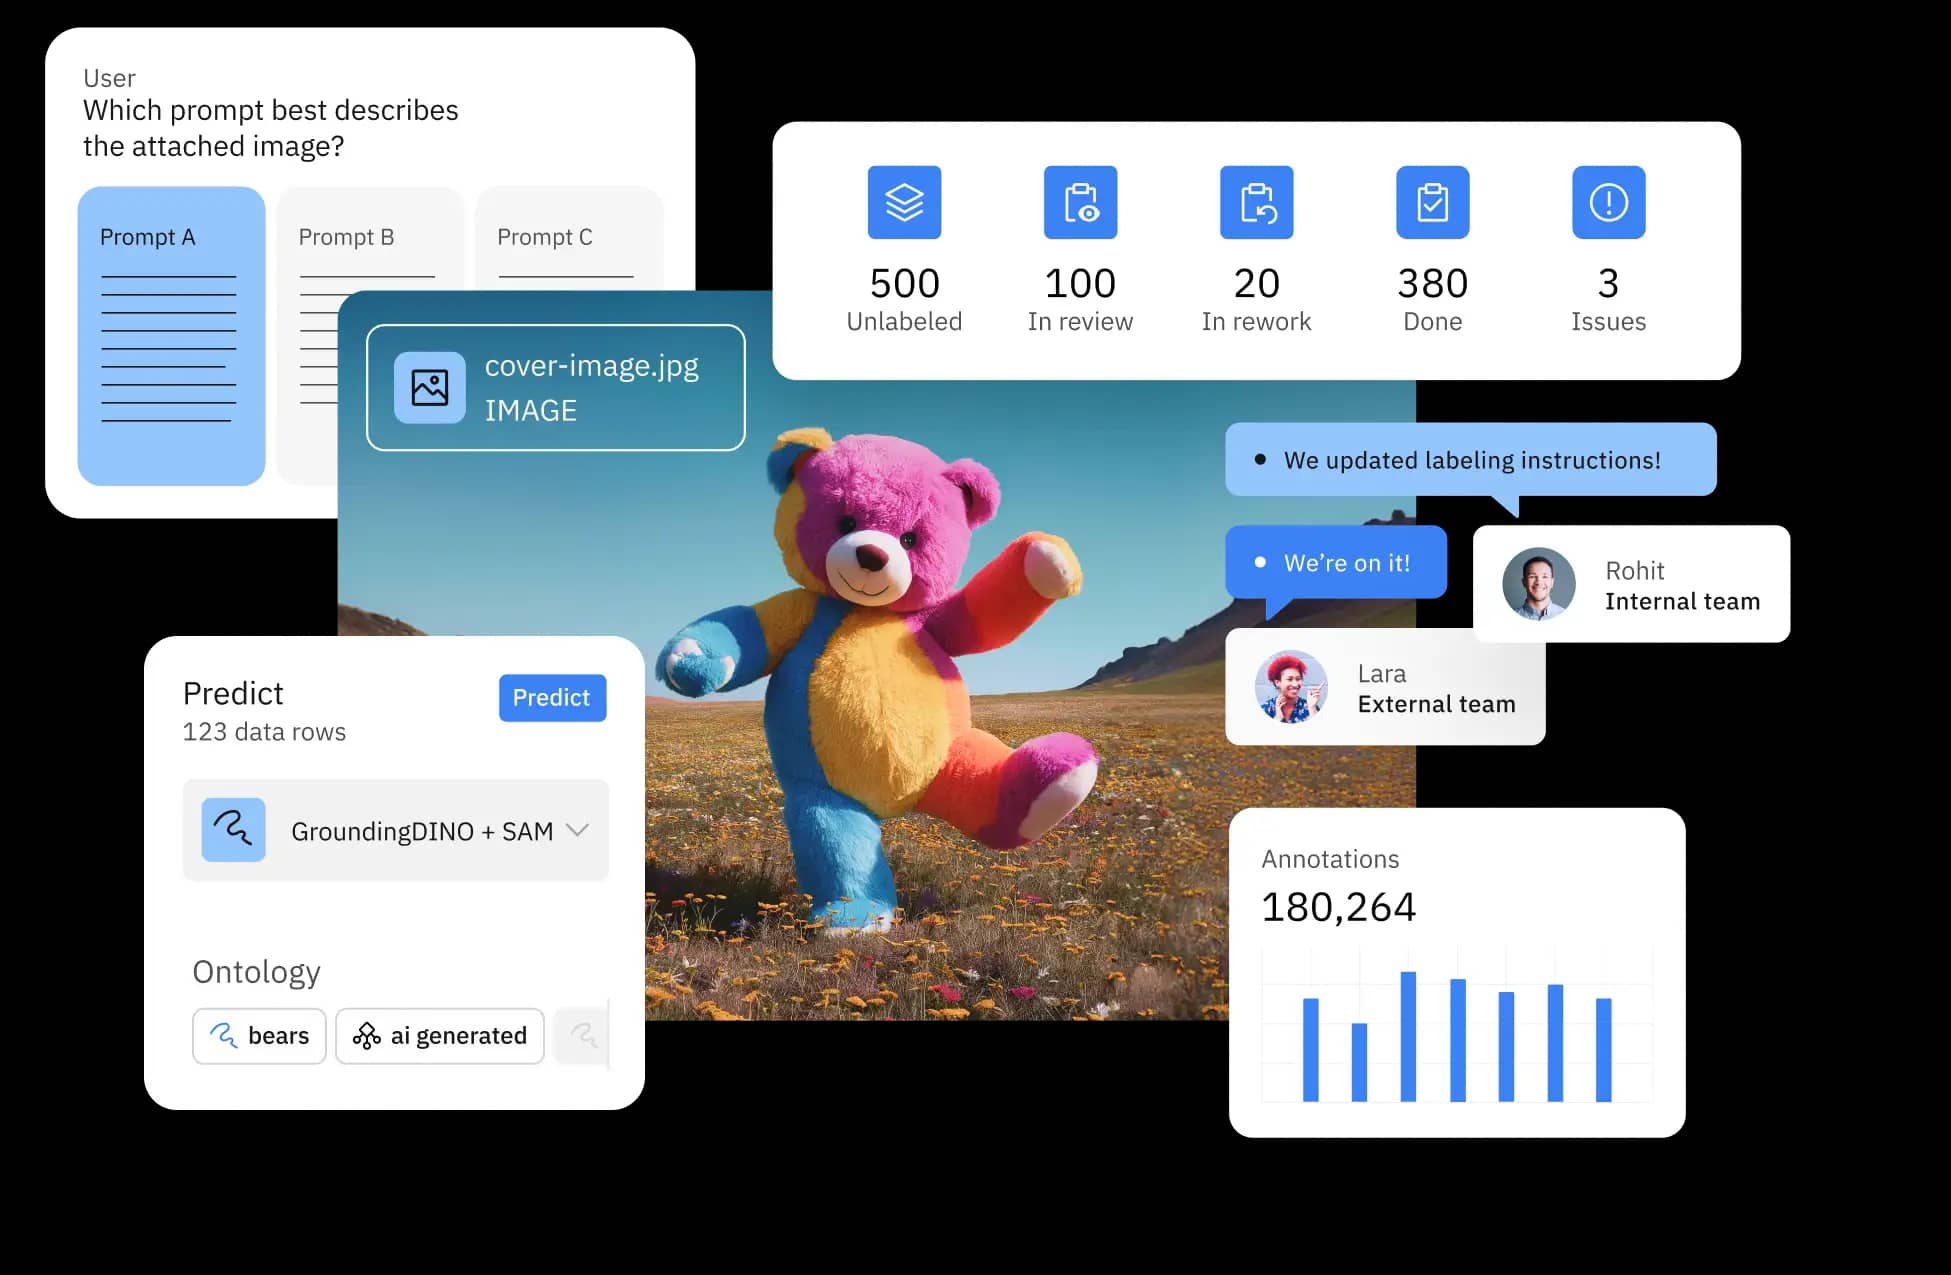The image size is (1951, 1275).
Task: Click the image icon on cover-image.jpg chip
Action: coord(429,388)
